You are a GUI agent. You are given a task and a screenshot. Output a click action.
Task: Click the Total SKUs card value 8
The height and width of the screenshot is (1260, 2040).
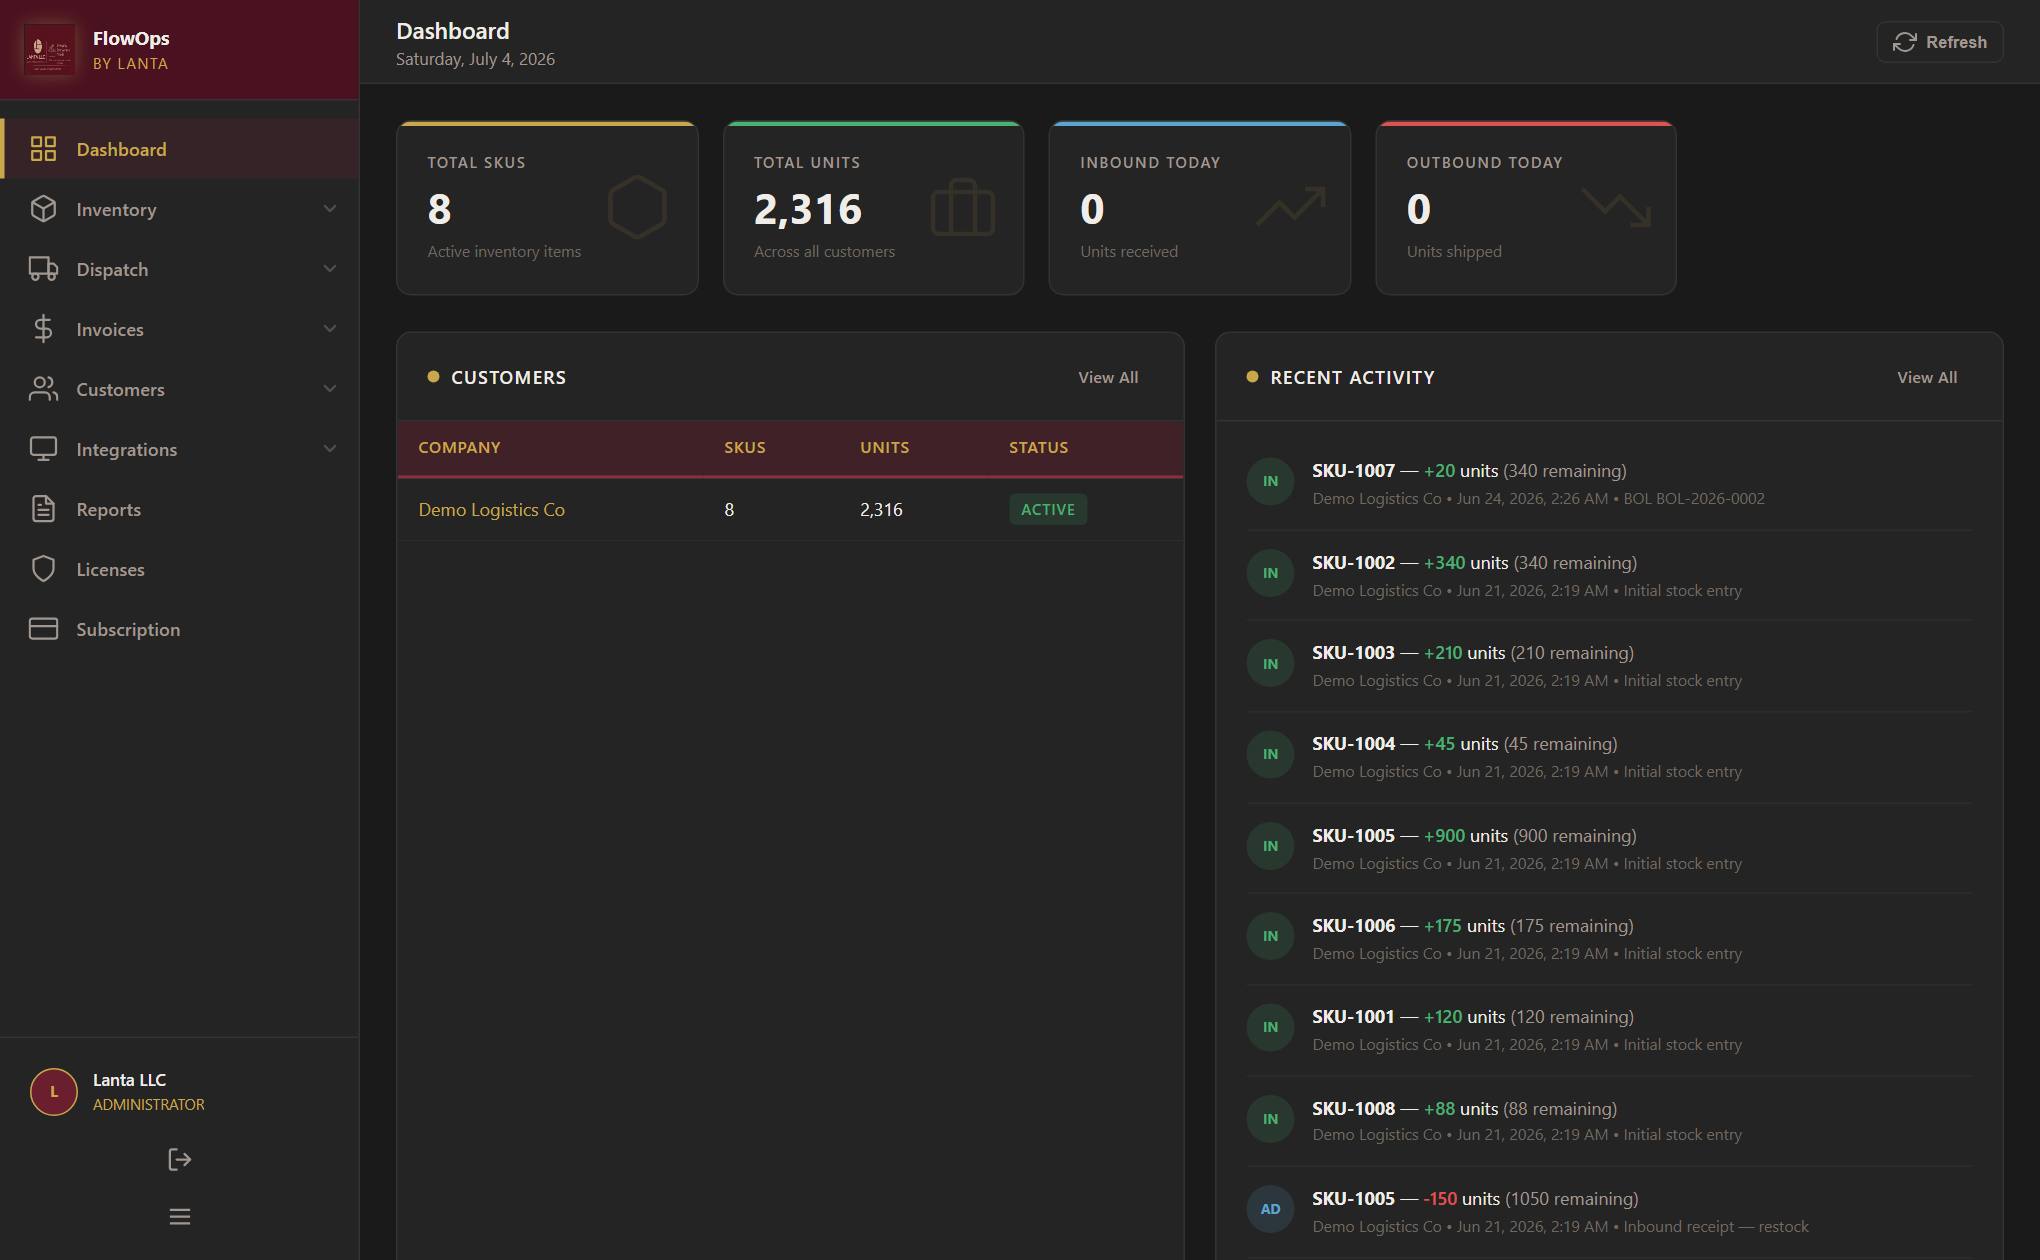439,209
